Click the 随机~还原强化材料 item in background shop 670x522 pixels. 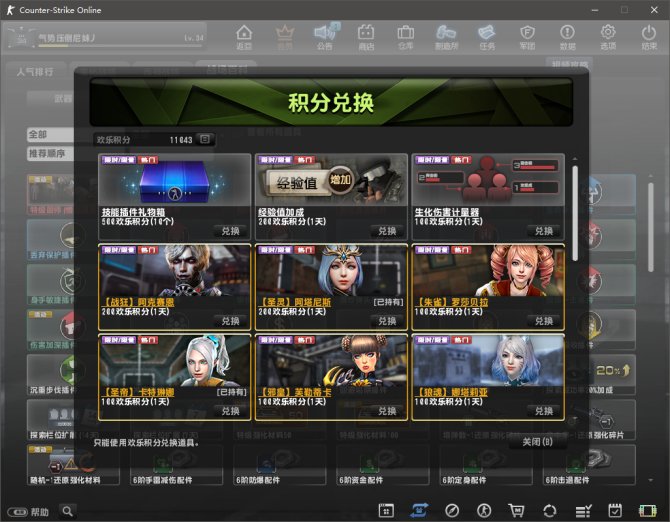[73, 465]
